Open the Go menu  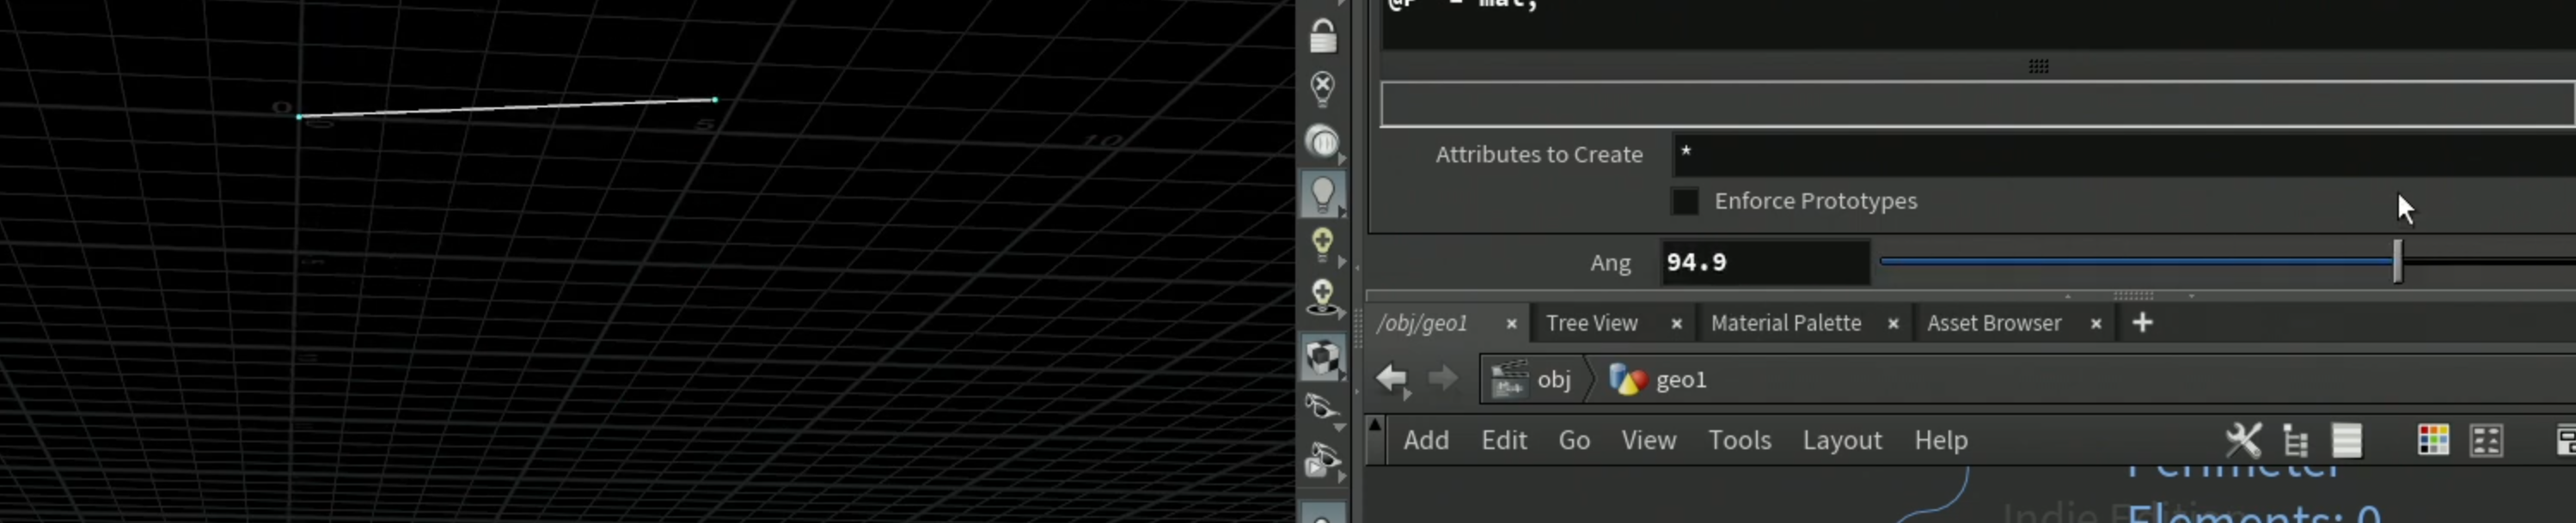[x=1573, y=440]
